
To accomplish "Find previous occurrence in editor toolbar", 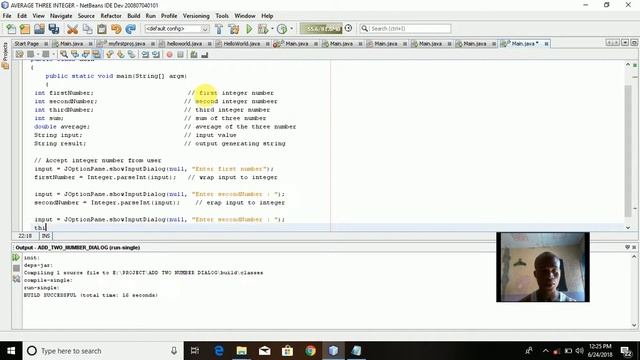I will [x=75, y=54].
